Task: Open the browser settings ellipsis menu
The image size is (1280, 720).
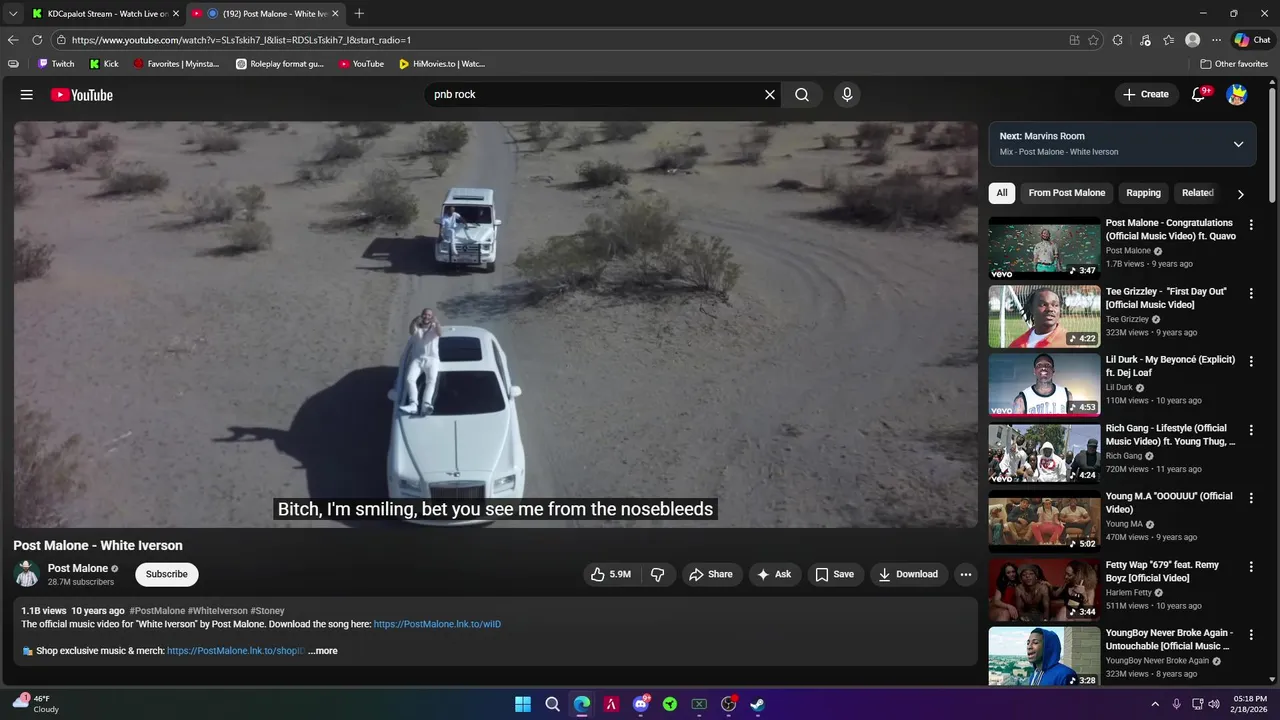Action: (1216, 40)
